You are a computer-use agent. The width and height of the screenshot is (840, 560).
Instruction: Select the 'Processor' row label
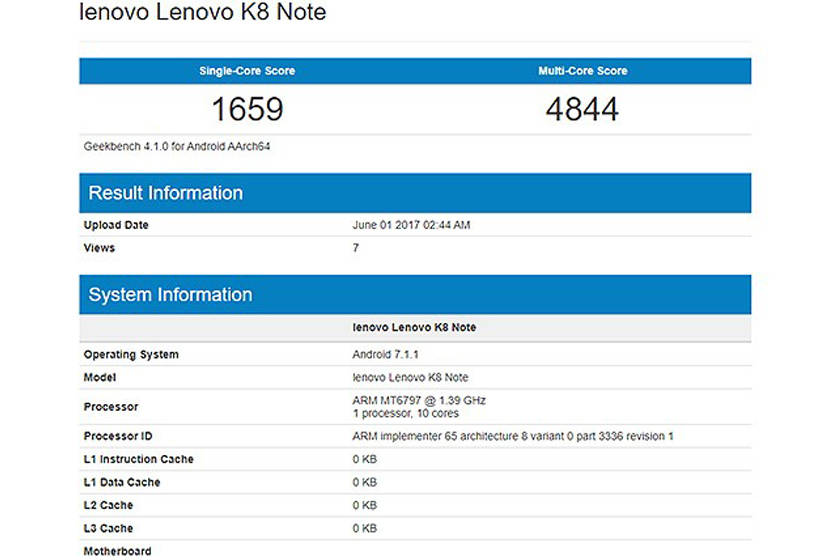coord(111,407)
